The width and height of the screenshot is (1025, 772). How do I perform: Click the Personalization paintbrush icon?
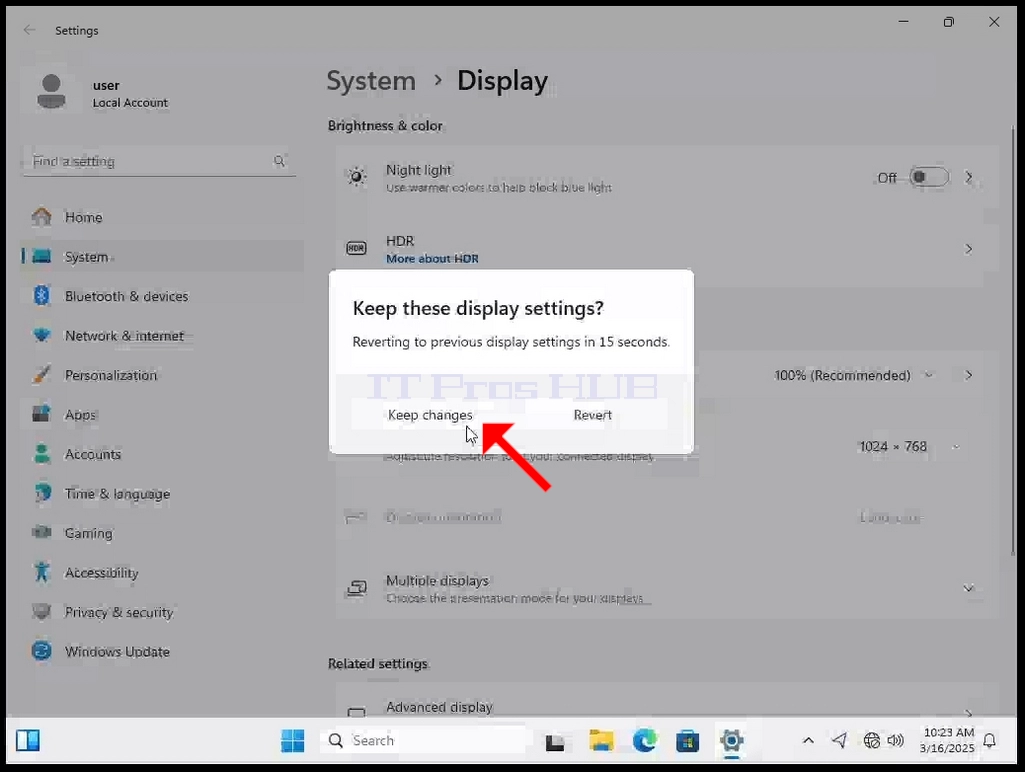42,375
